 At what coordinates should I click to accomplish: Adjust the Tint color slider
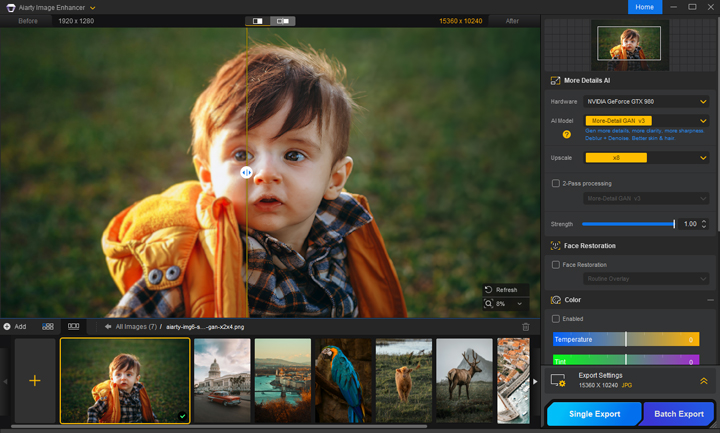[x=626, y=360]
